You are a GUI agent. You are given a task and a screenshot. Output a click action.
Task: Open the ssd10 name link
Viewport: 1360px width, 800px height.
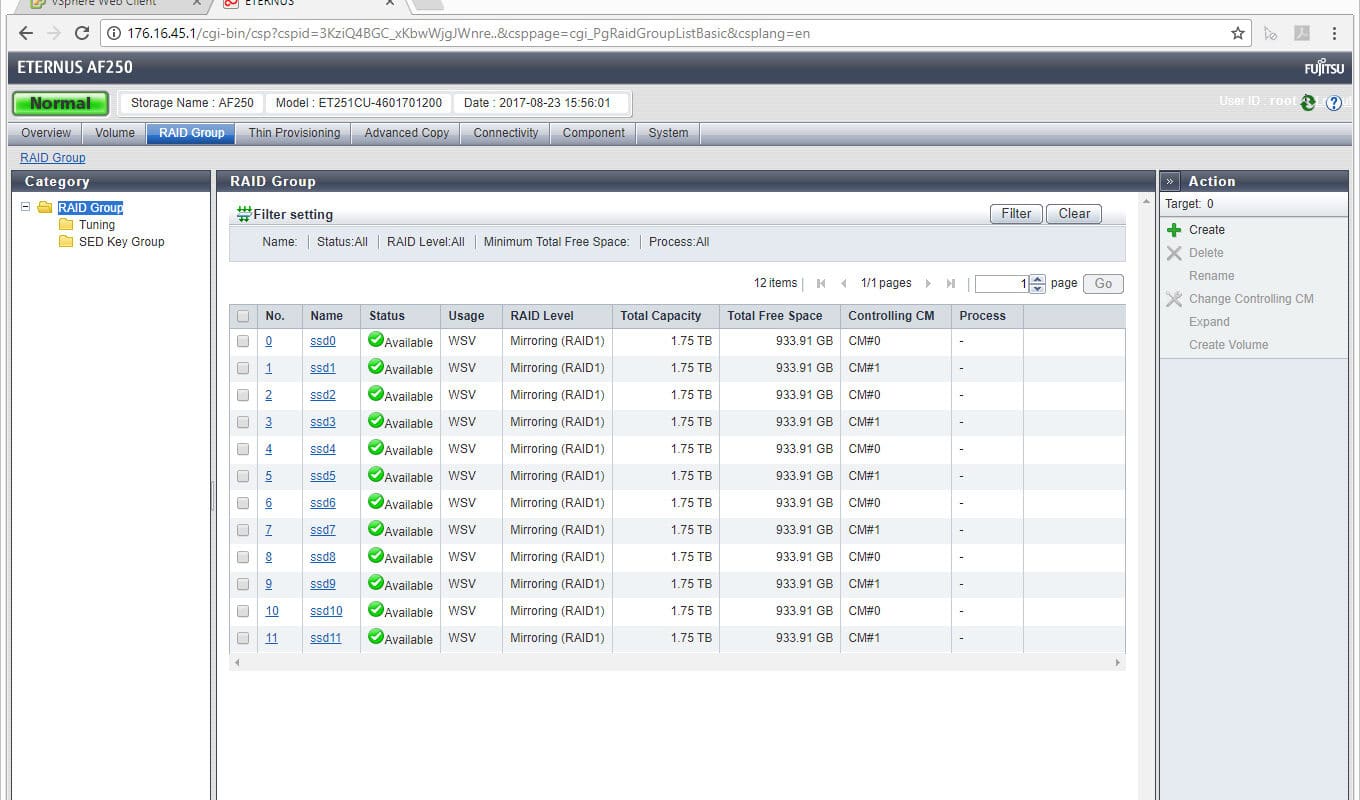coord(326,611)
